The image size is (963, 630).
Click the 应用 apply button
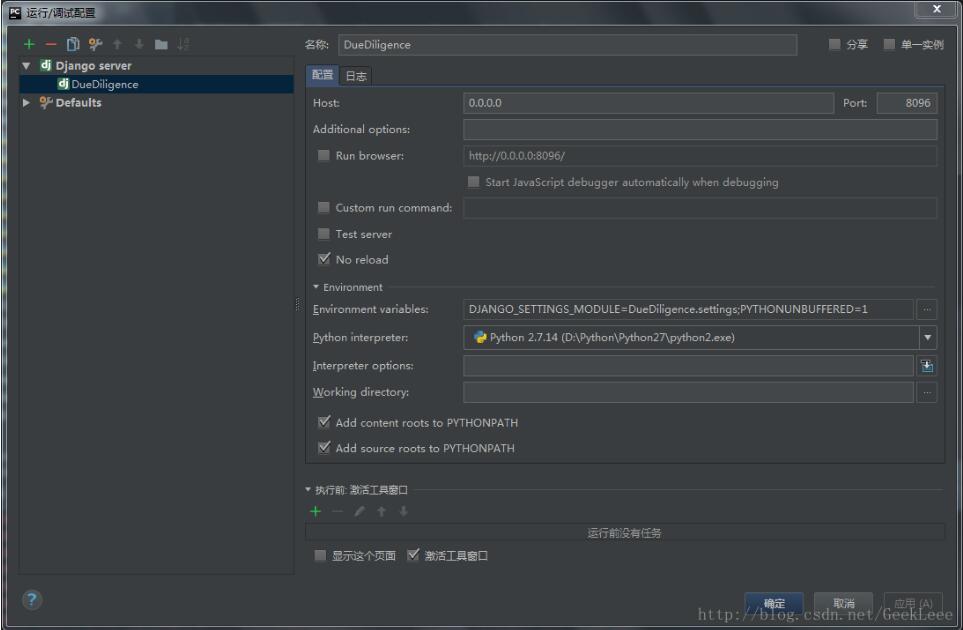913,604
